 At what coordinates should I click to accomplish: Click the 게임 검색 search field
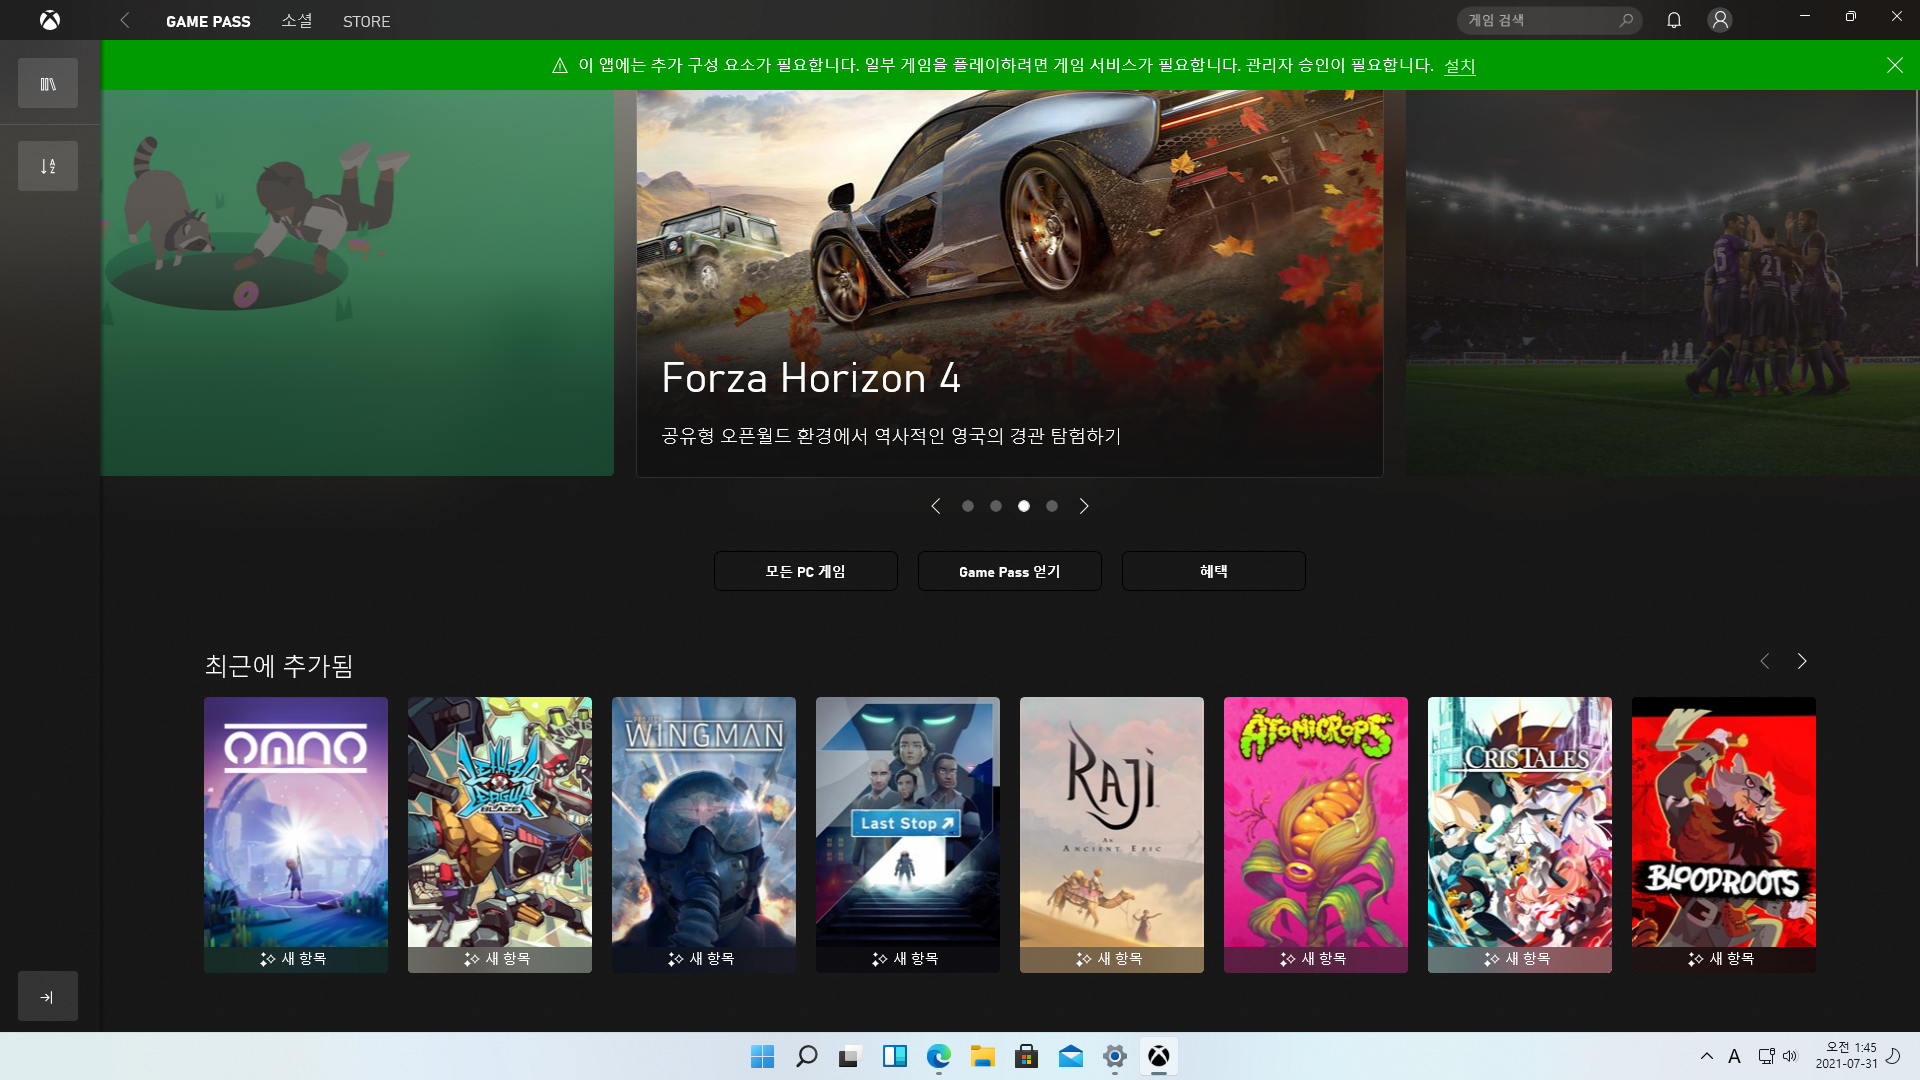tap(1549, 20)
